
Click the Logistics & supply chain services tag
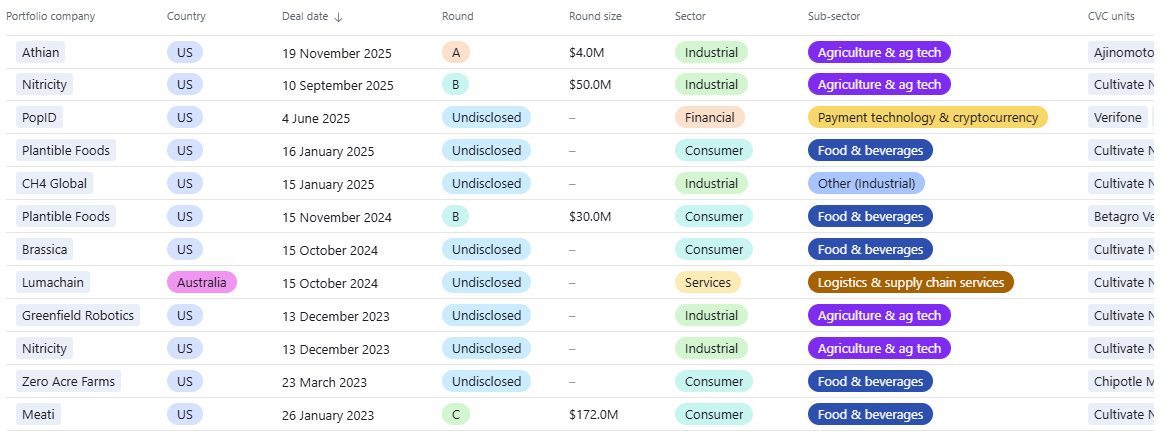[910, 283]
